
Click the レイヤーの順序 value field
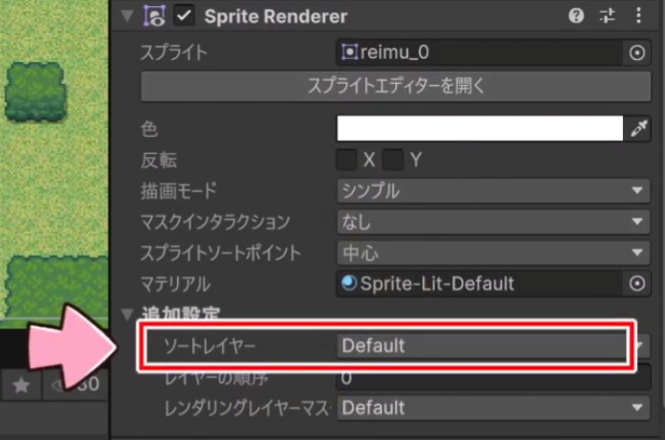click(493, 378)
